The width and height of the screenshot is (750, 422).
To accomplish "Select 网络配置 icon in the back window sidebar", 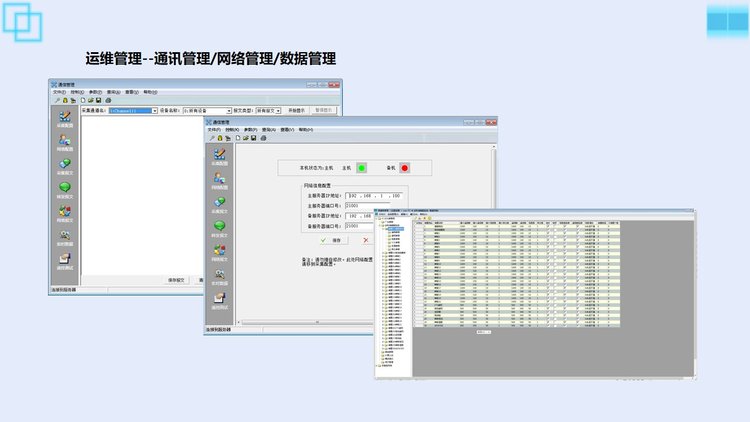I will 64,140.
